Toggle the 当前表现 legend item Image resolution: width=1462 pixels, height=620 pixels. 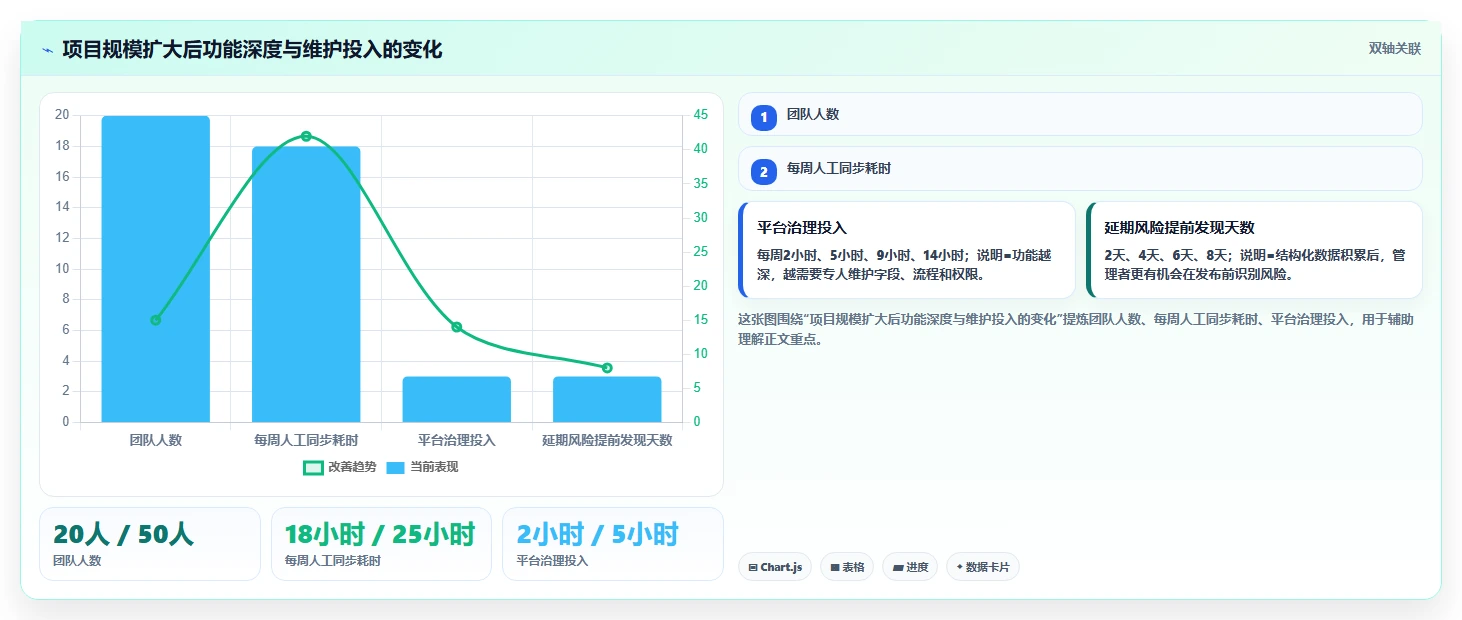point(422,467)
